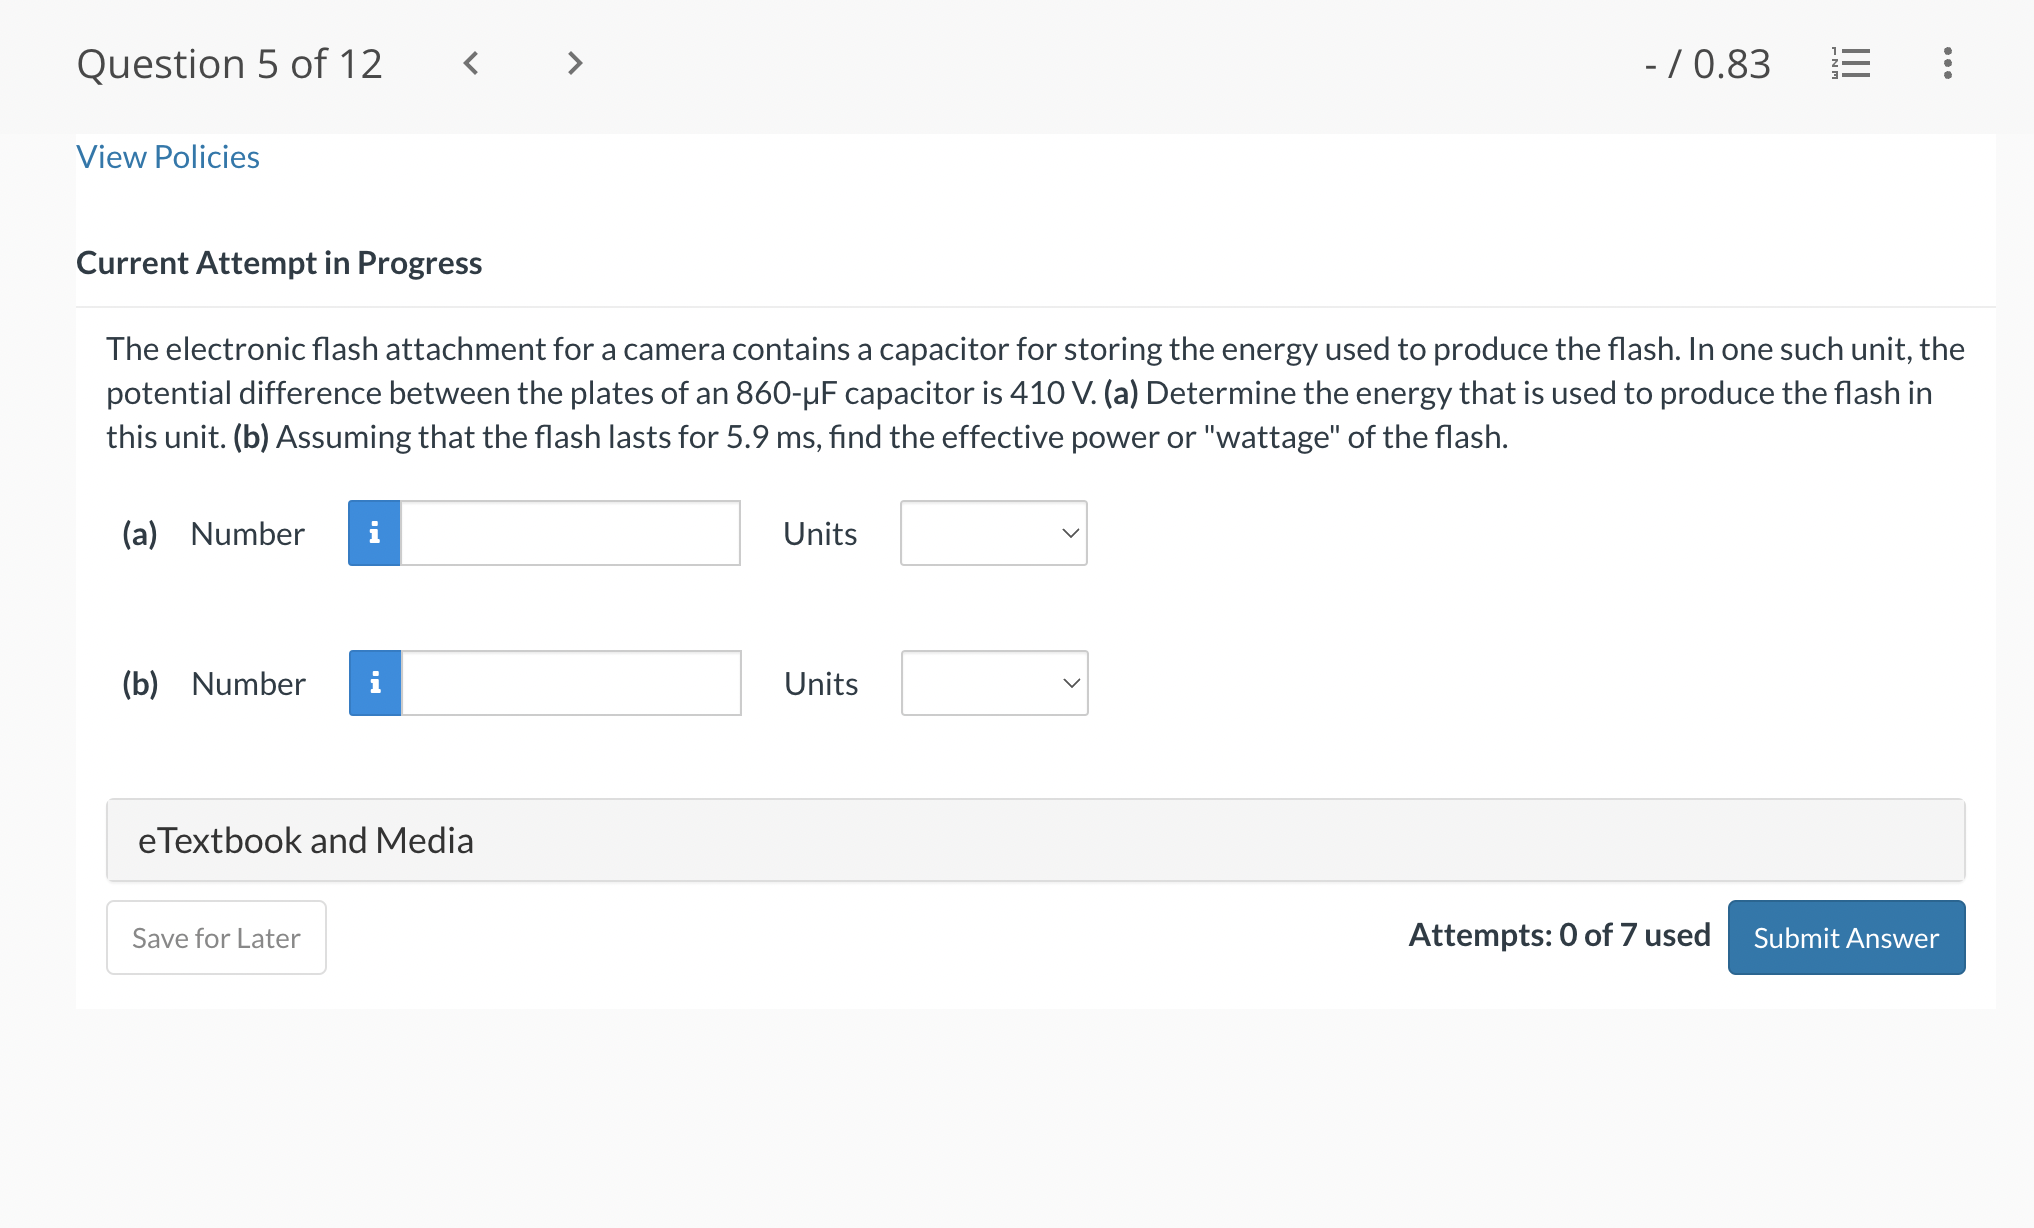Click the info icon for part (b)

tap(375, 683)
